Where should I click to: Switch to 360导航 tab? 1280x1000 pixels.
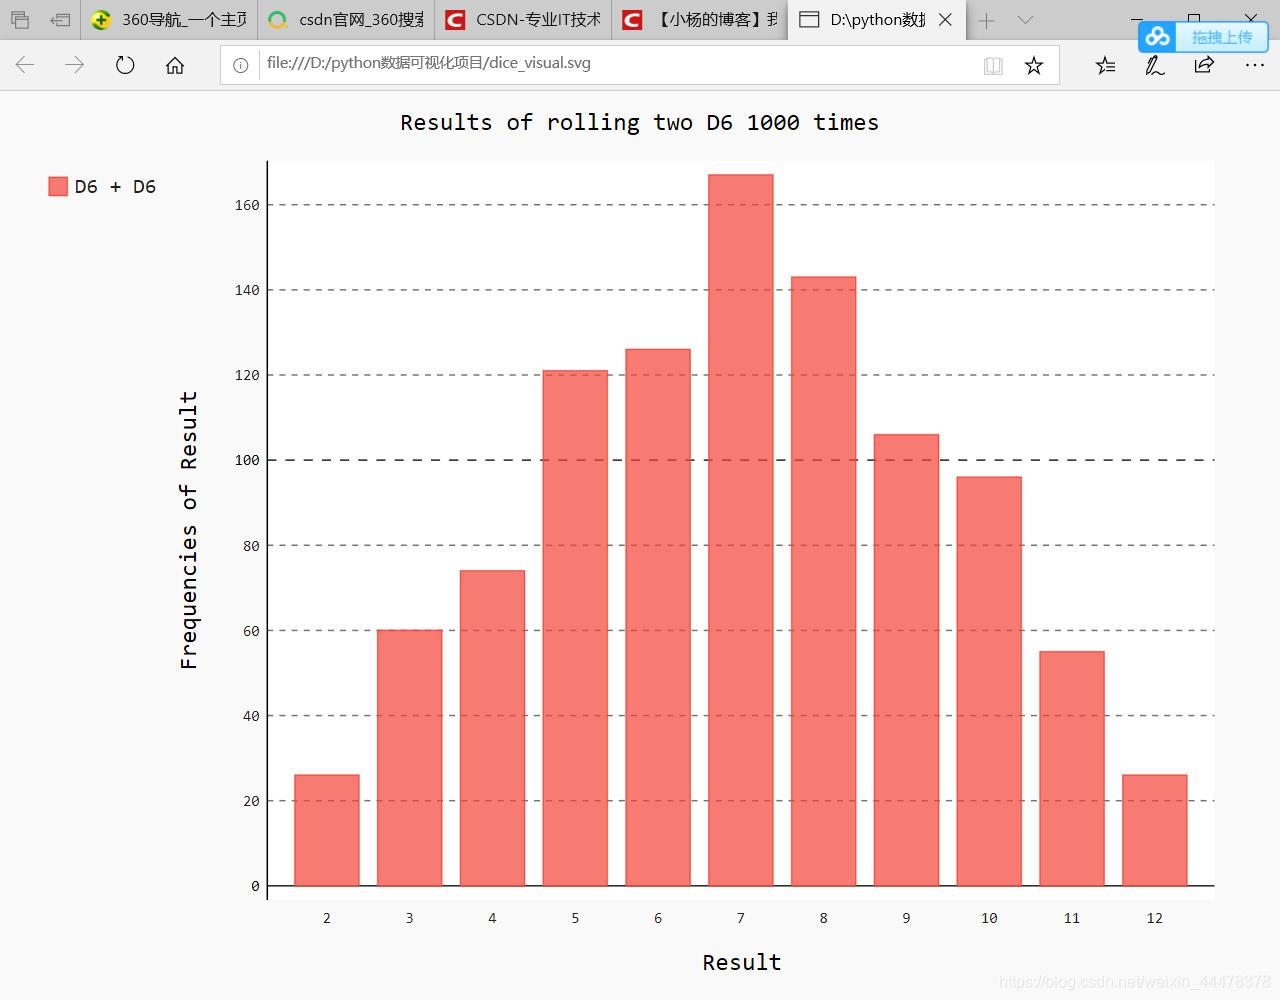(169, 20)
